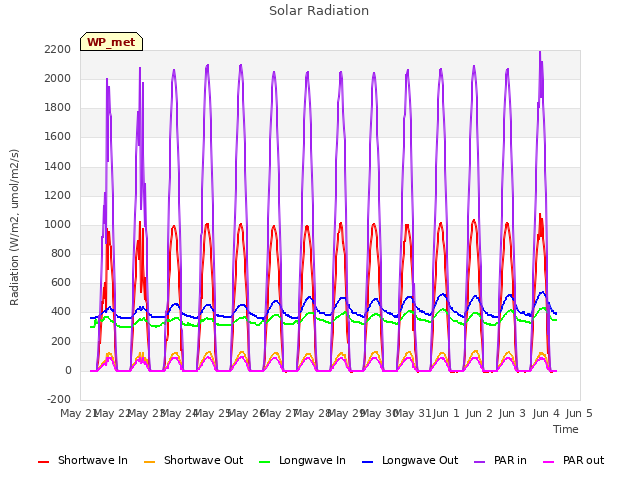Click the y-axis label -200

pos(59,399)
